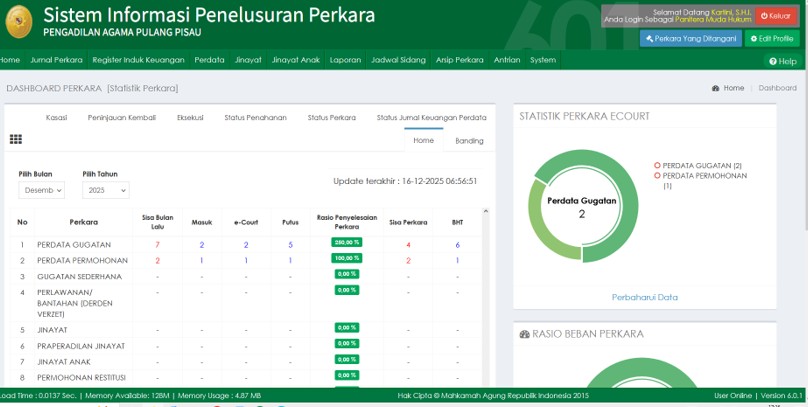Click the Rasio Beban Perkara gauge icon
Screen dimensions: 808x407
pyautogui.click(x=524, y=334)
